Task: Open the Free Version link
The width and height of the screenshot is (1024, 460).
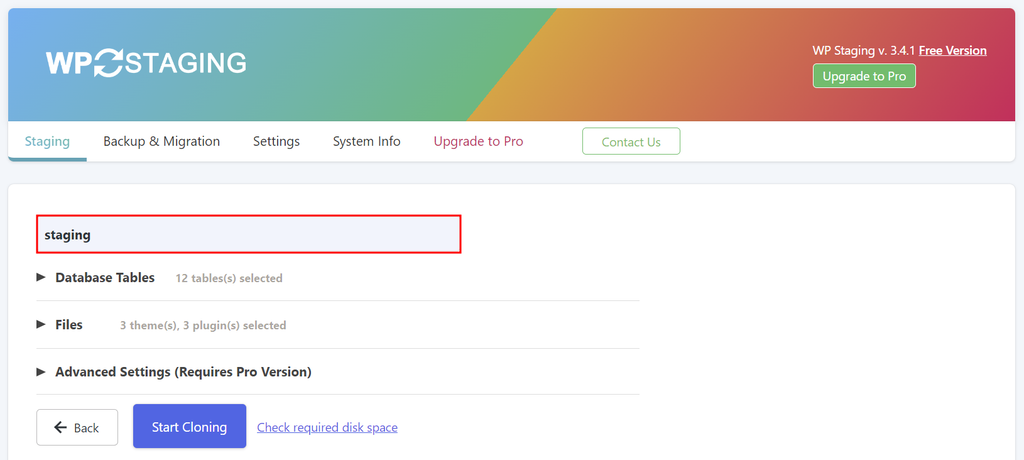Action: click(953, 51)
